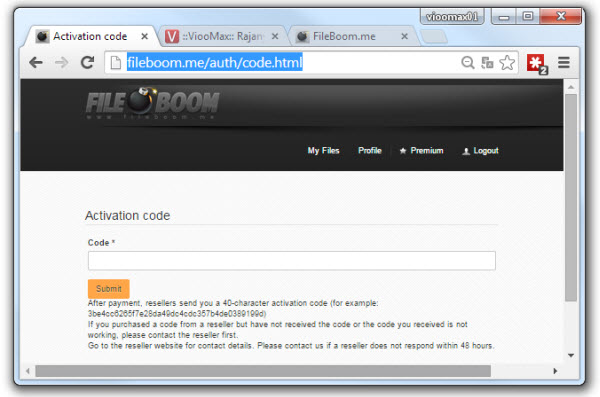The height and width of the screenshot is (397, 600).
Task: Open the My Files page
Action: tap(323, 150)
